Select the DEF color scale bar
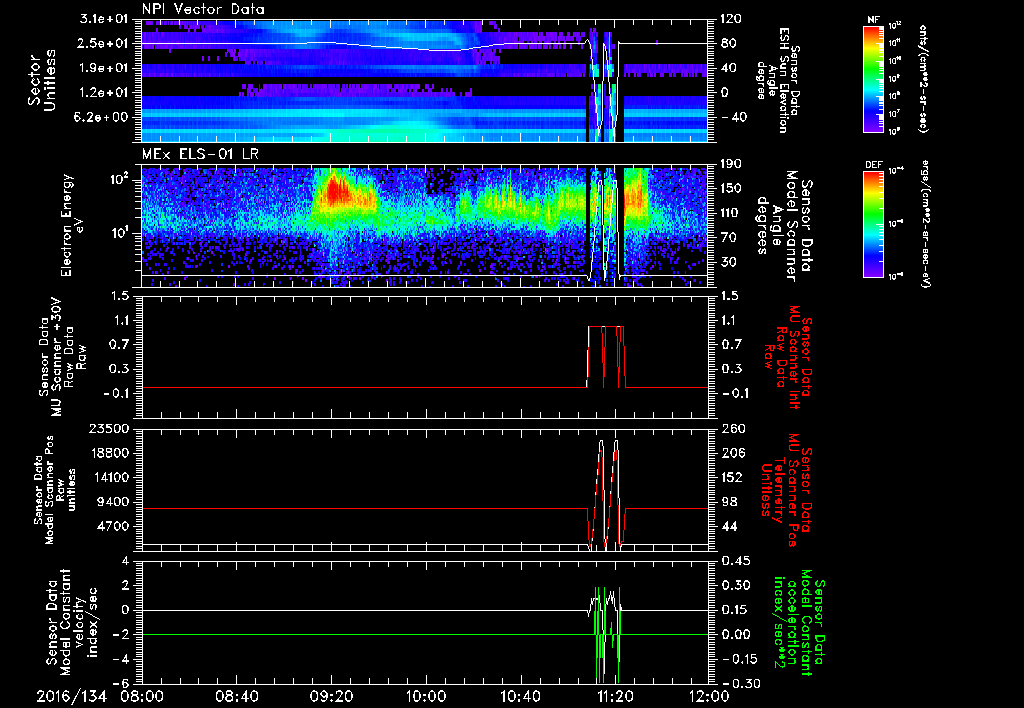Viewport: 1024px width, 708px height. [874, 224]
